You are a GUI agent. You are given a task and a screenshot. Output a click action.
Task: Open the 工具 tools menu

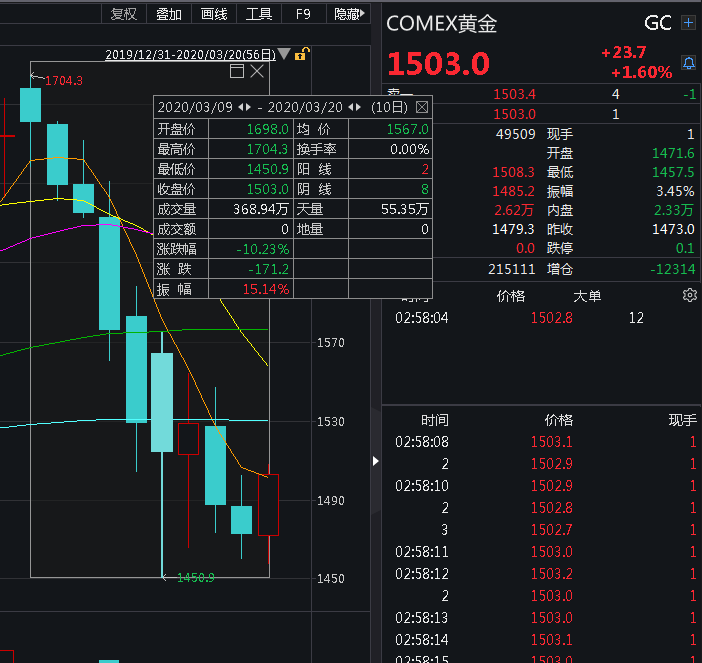259,14
